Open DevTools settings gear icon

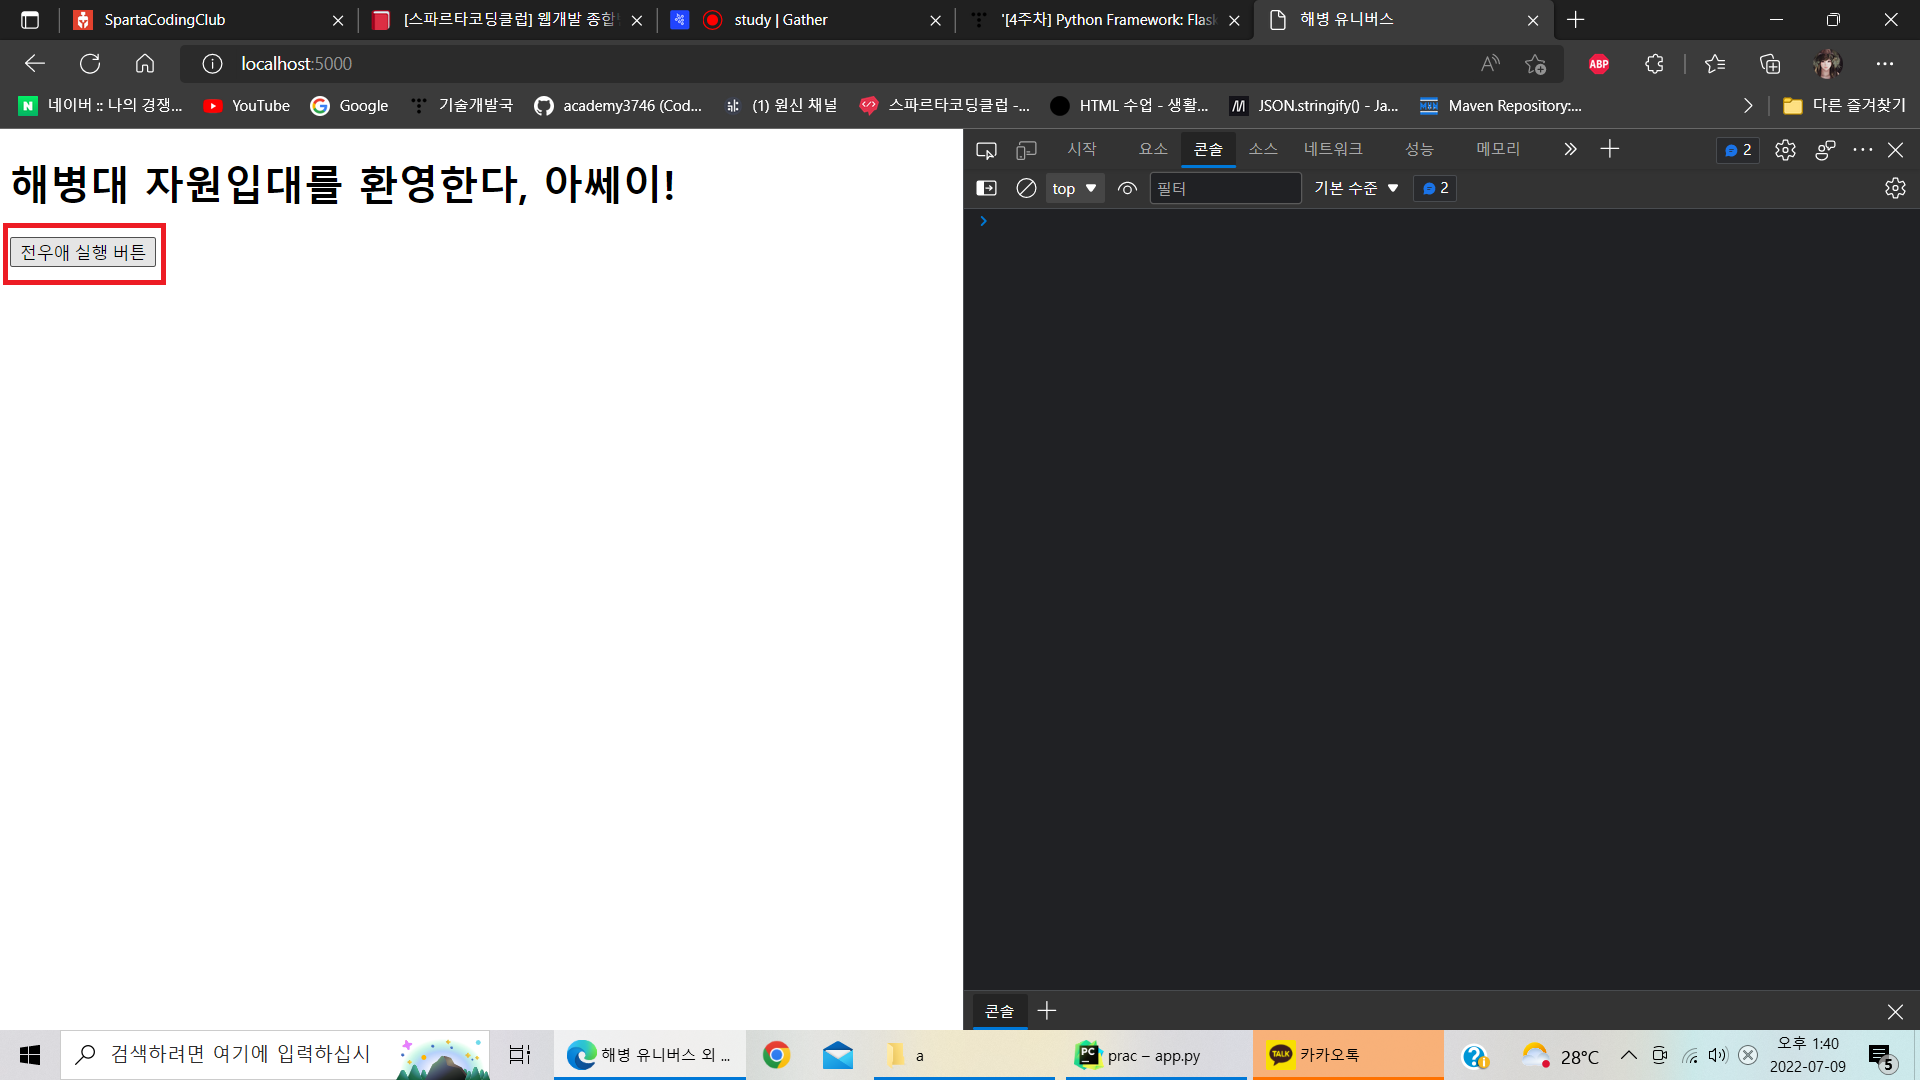tap(1785, 150)
